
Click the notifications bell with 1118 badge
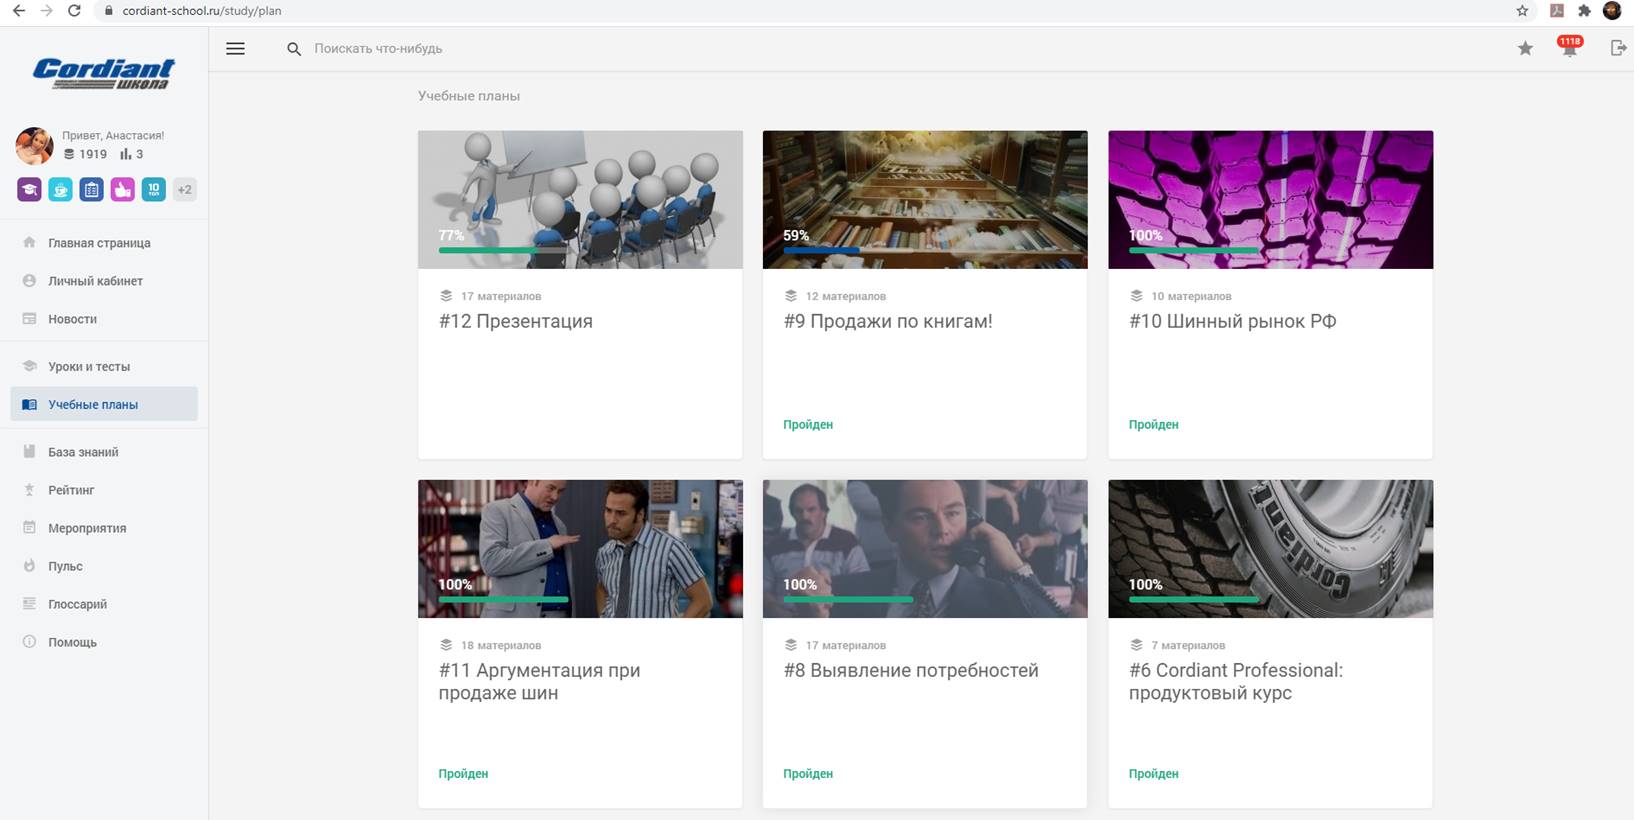(x=1569, y=49)
